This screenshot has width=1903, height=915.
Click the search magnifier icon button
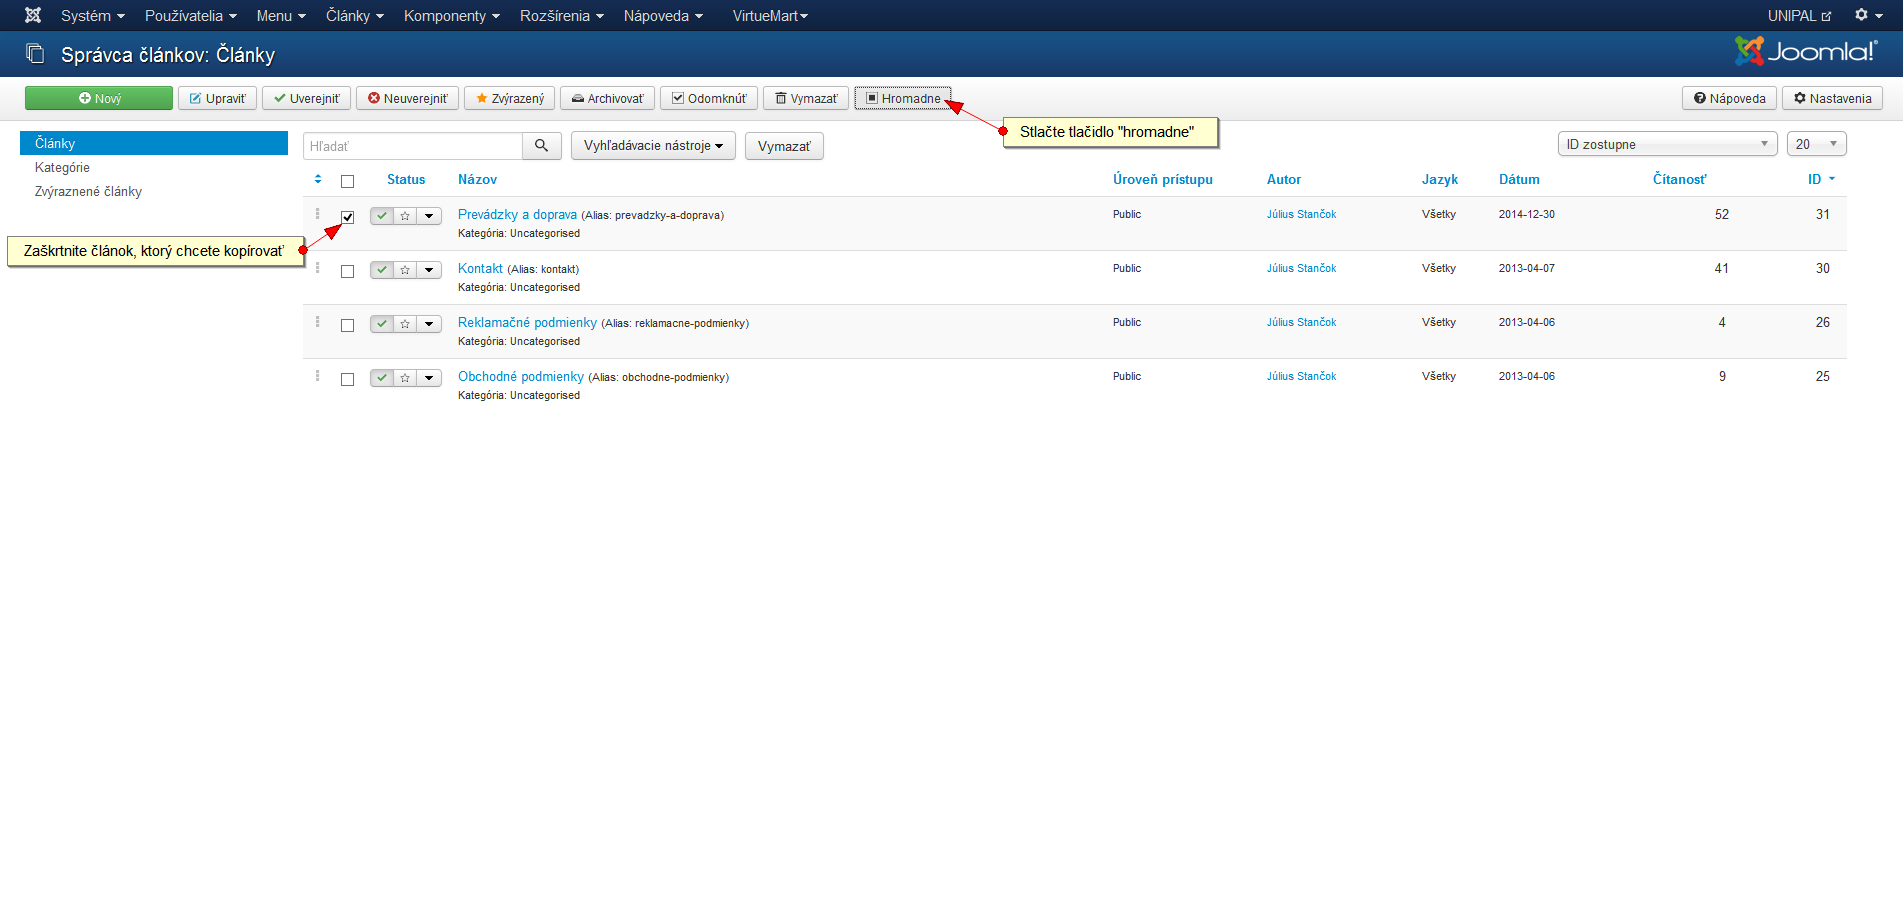tap(541, 145)
